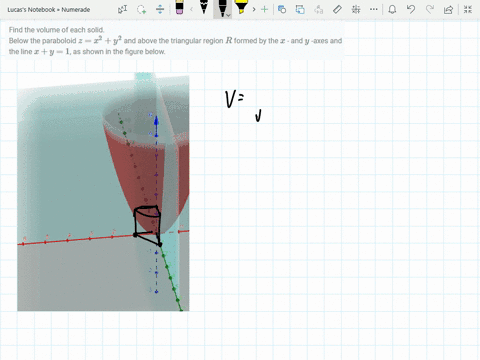Share the notebook page
This screenshot has height=360, width=480.
pyautogui.click(x=448, y=9)
